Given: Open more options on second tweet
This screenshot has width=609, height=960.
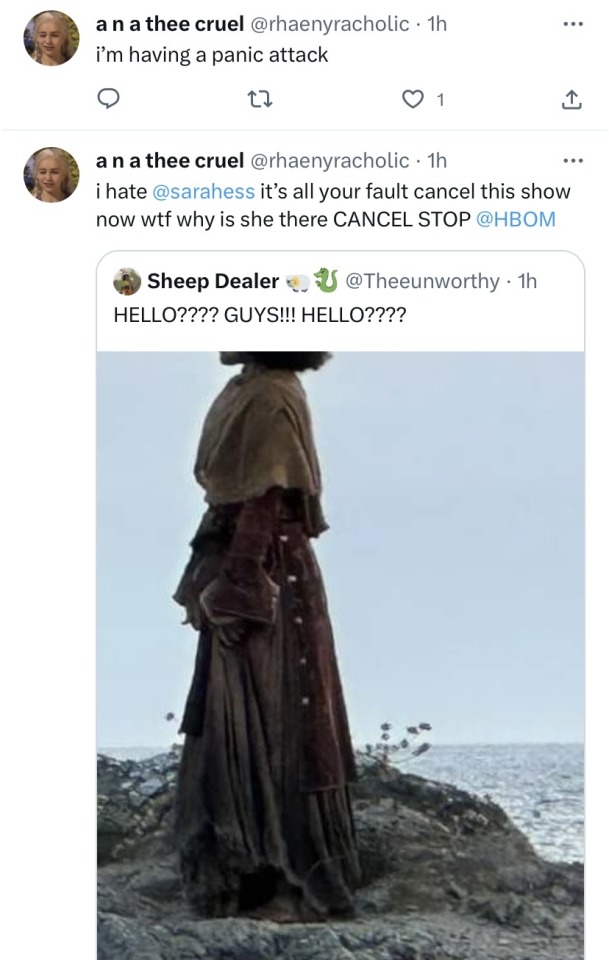Looking at the screenshot, I should coord(572,160).
